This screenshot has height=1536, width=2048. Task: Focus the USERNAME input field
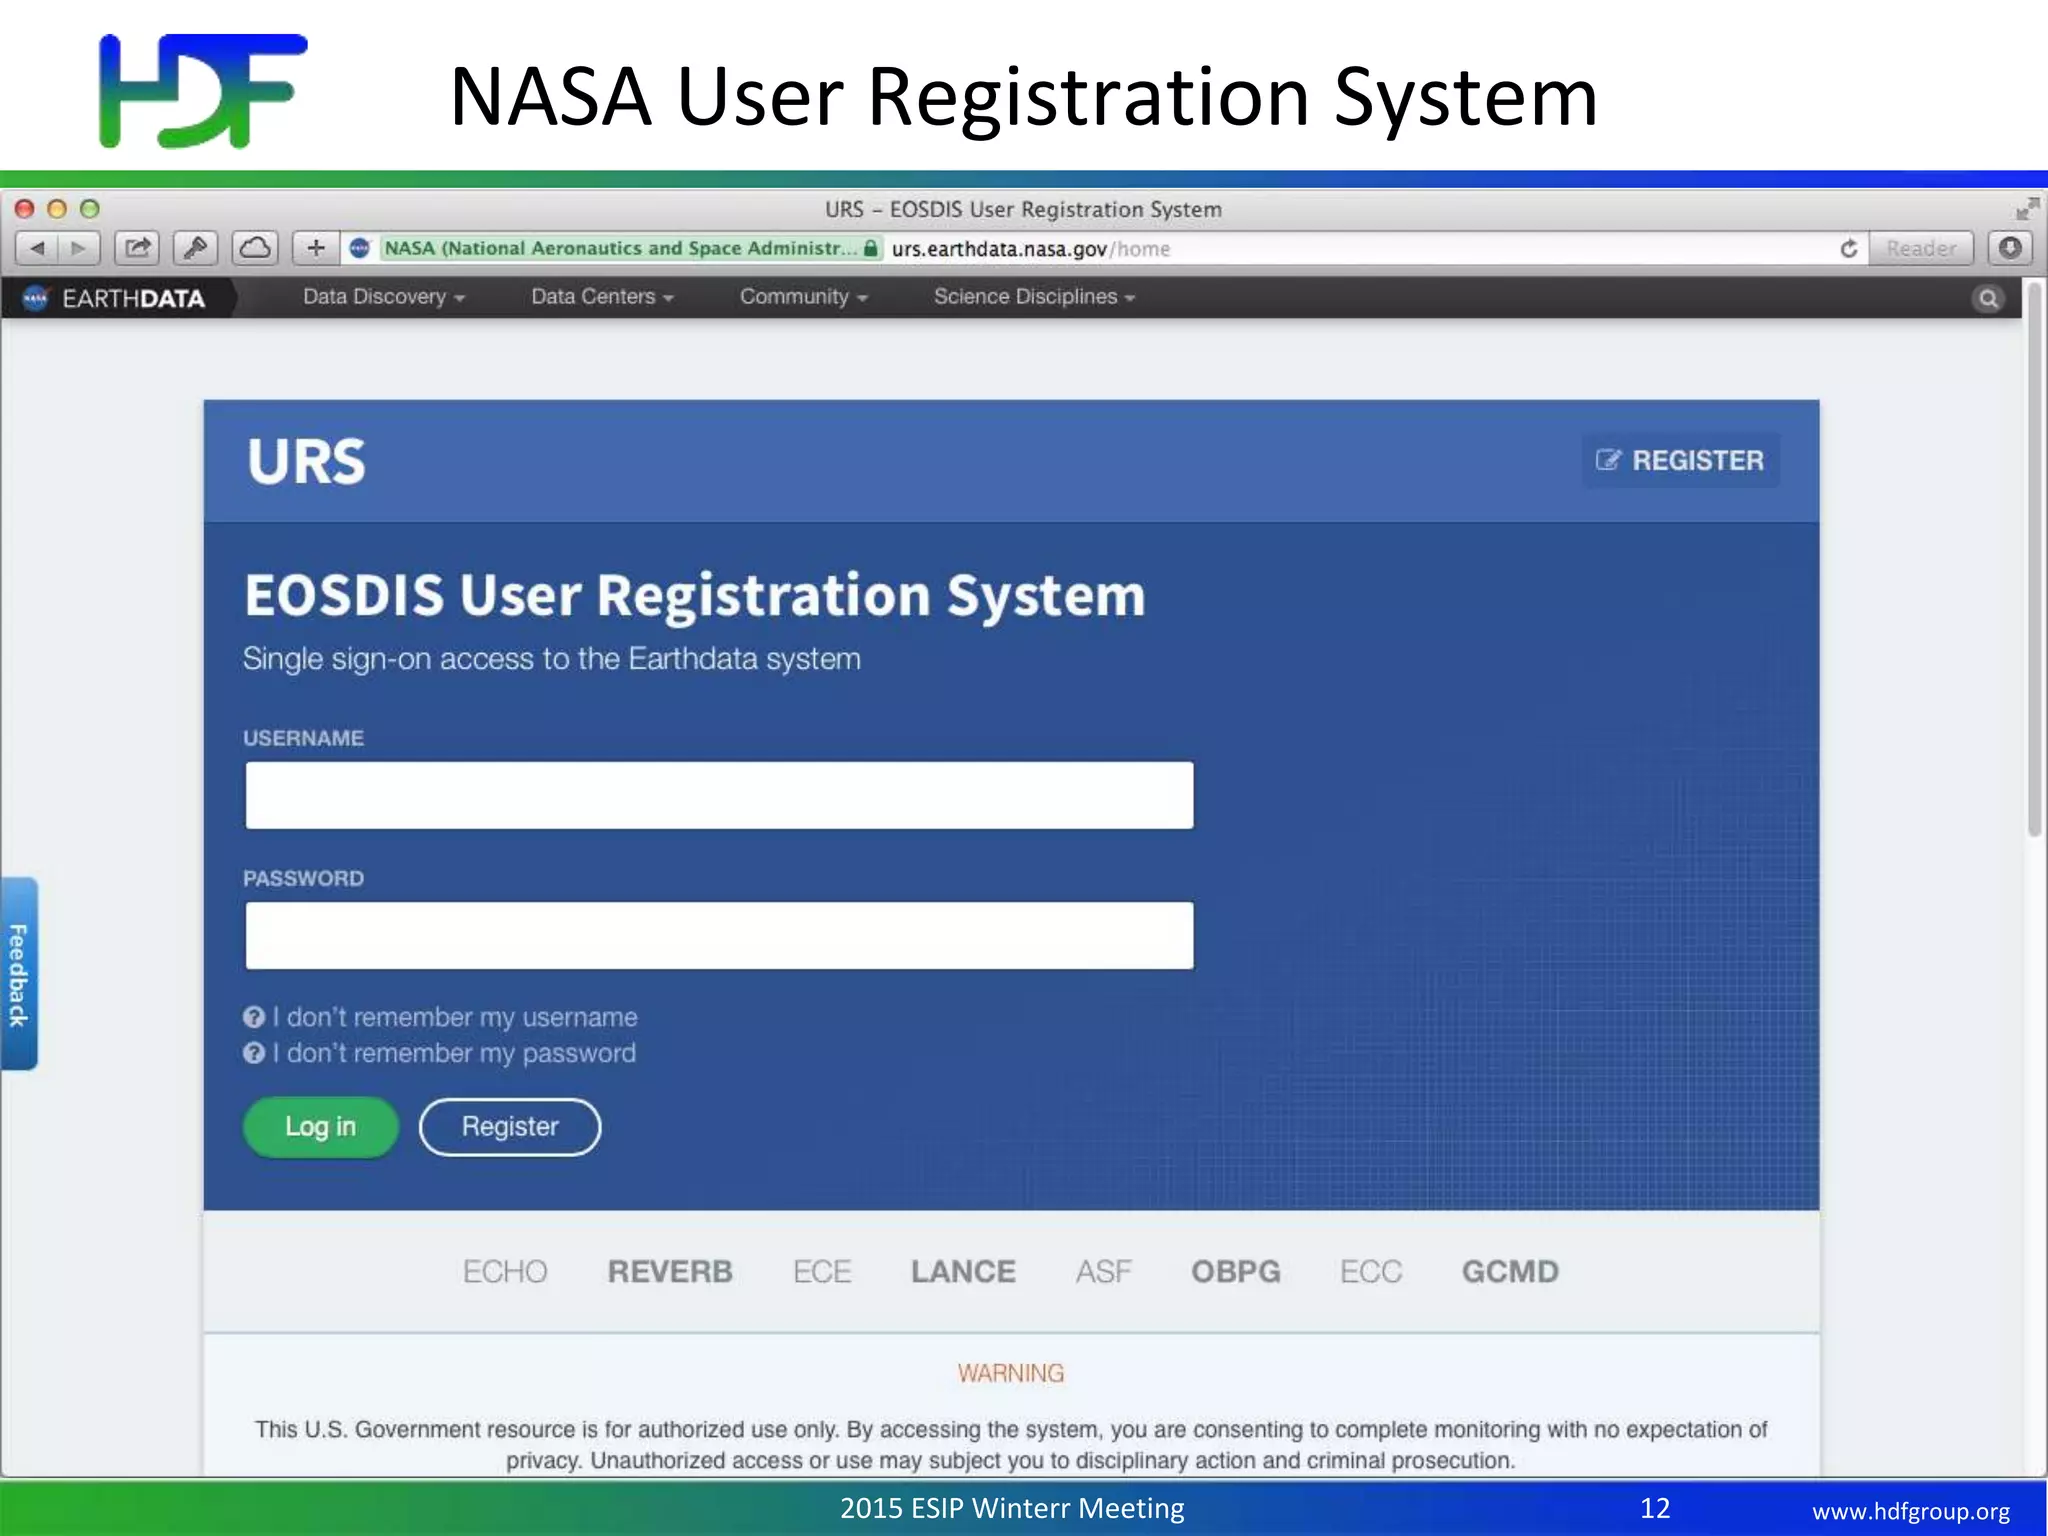pos(719,795)
